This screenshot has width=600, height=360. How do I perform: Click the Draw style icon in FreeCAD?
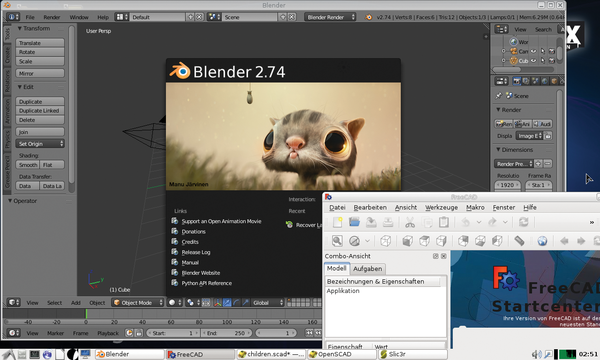coord(355,241)
